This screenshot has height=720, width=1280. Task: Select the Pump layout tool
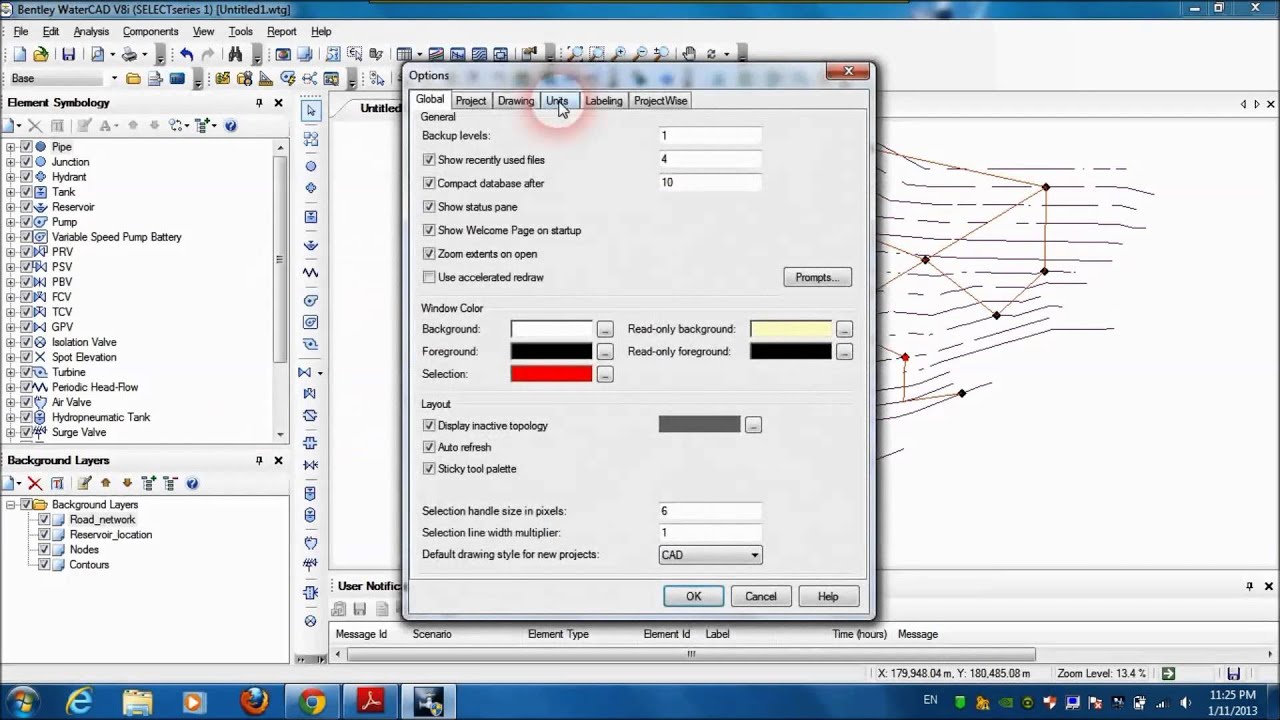pos(311,301)
